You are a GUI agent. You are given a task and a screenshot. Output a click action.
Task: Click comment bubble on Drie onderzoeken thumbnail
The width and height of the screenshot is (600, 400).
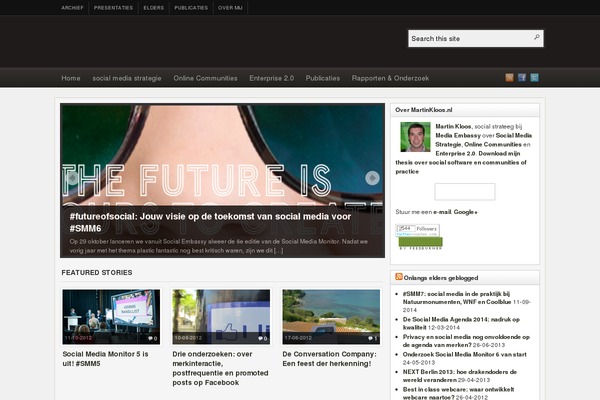coord(262,338)
